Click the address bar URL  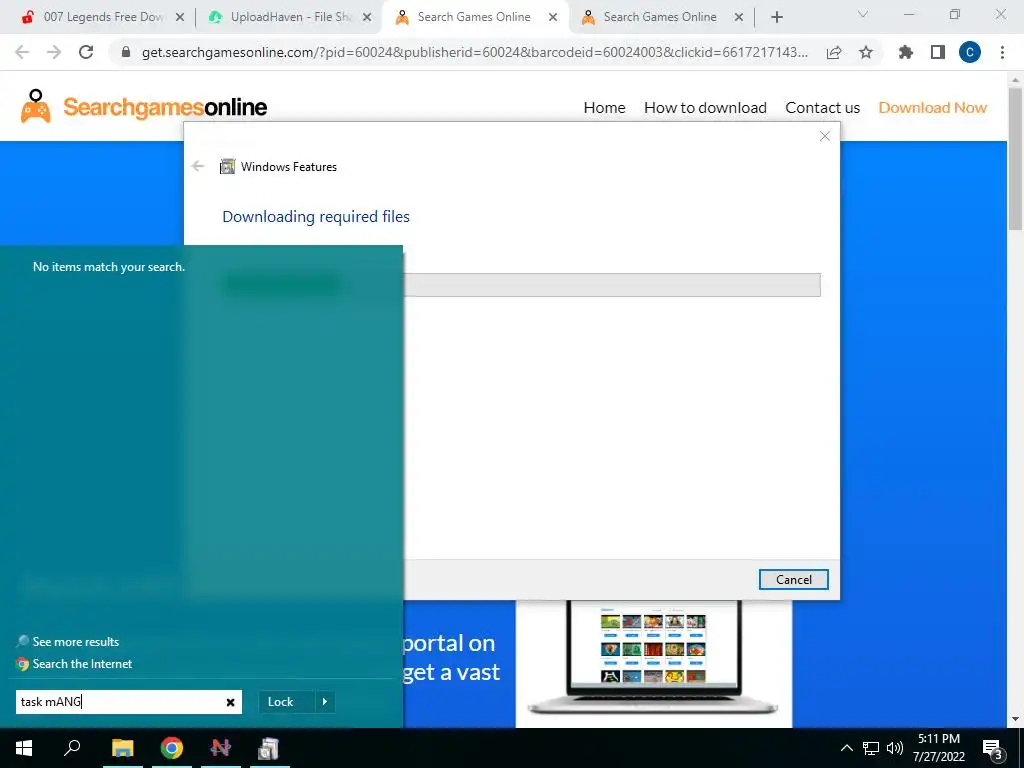[x=475, y=52]
